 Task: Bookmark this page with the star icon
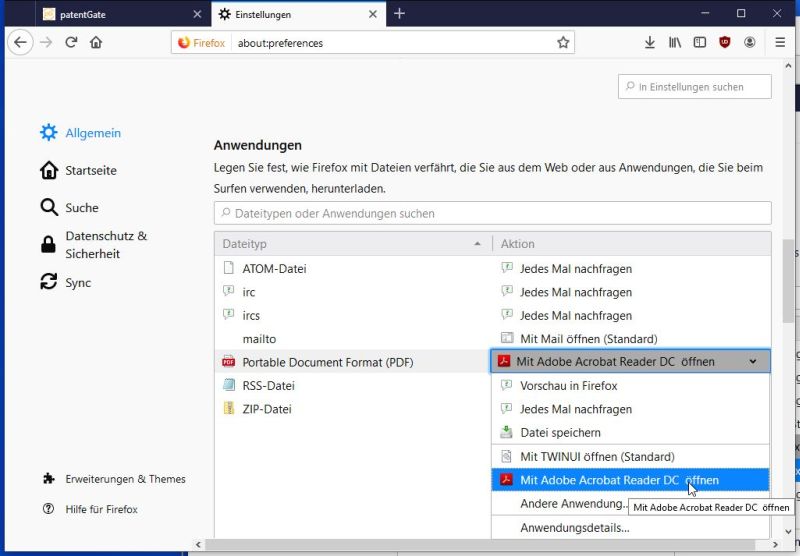coord(563,42)
